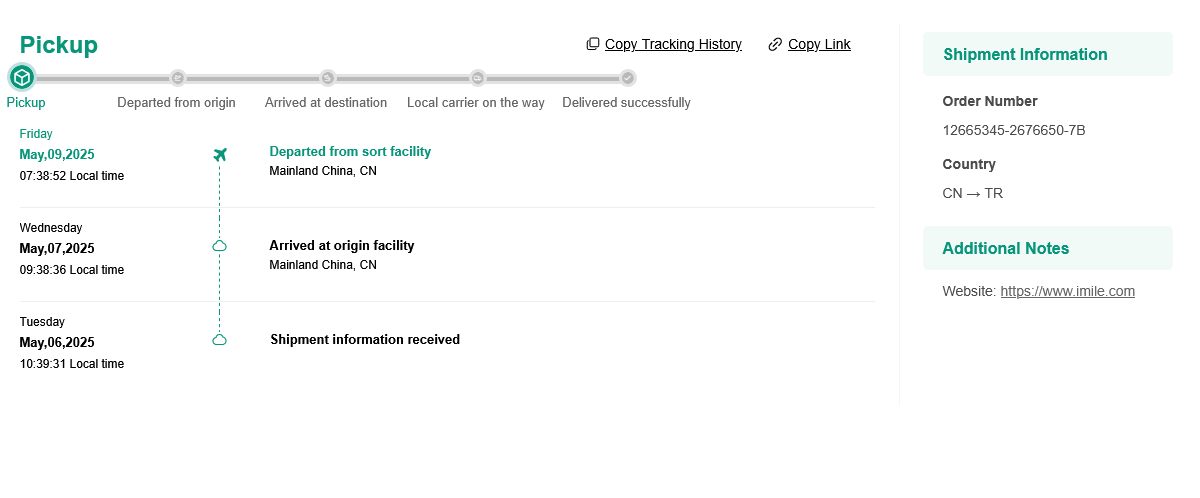This screenshot has width=1200, height=498.
Task: Click the Pickup stage box icon
Action: tap(22, 77)
